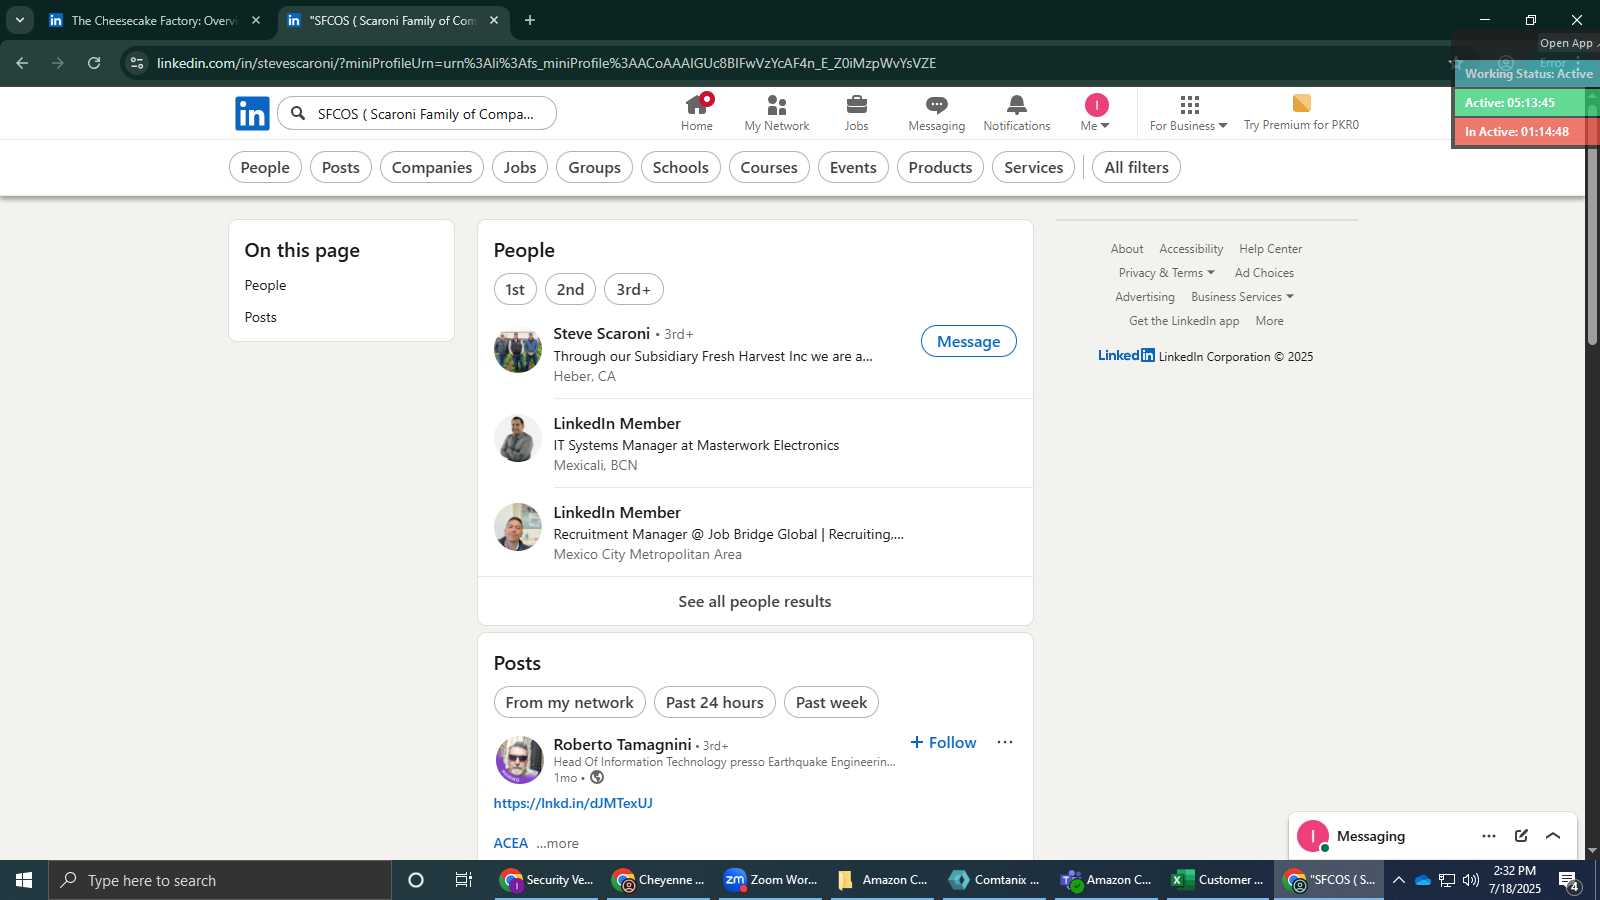Click the Recruitment Manager member photo
This screenshot has height=900, width=1600.
518,528
